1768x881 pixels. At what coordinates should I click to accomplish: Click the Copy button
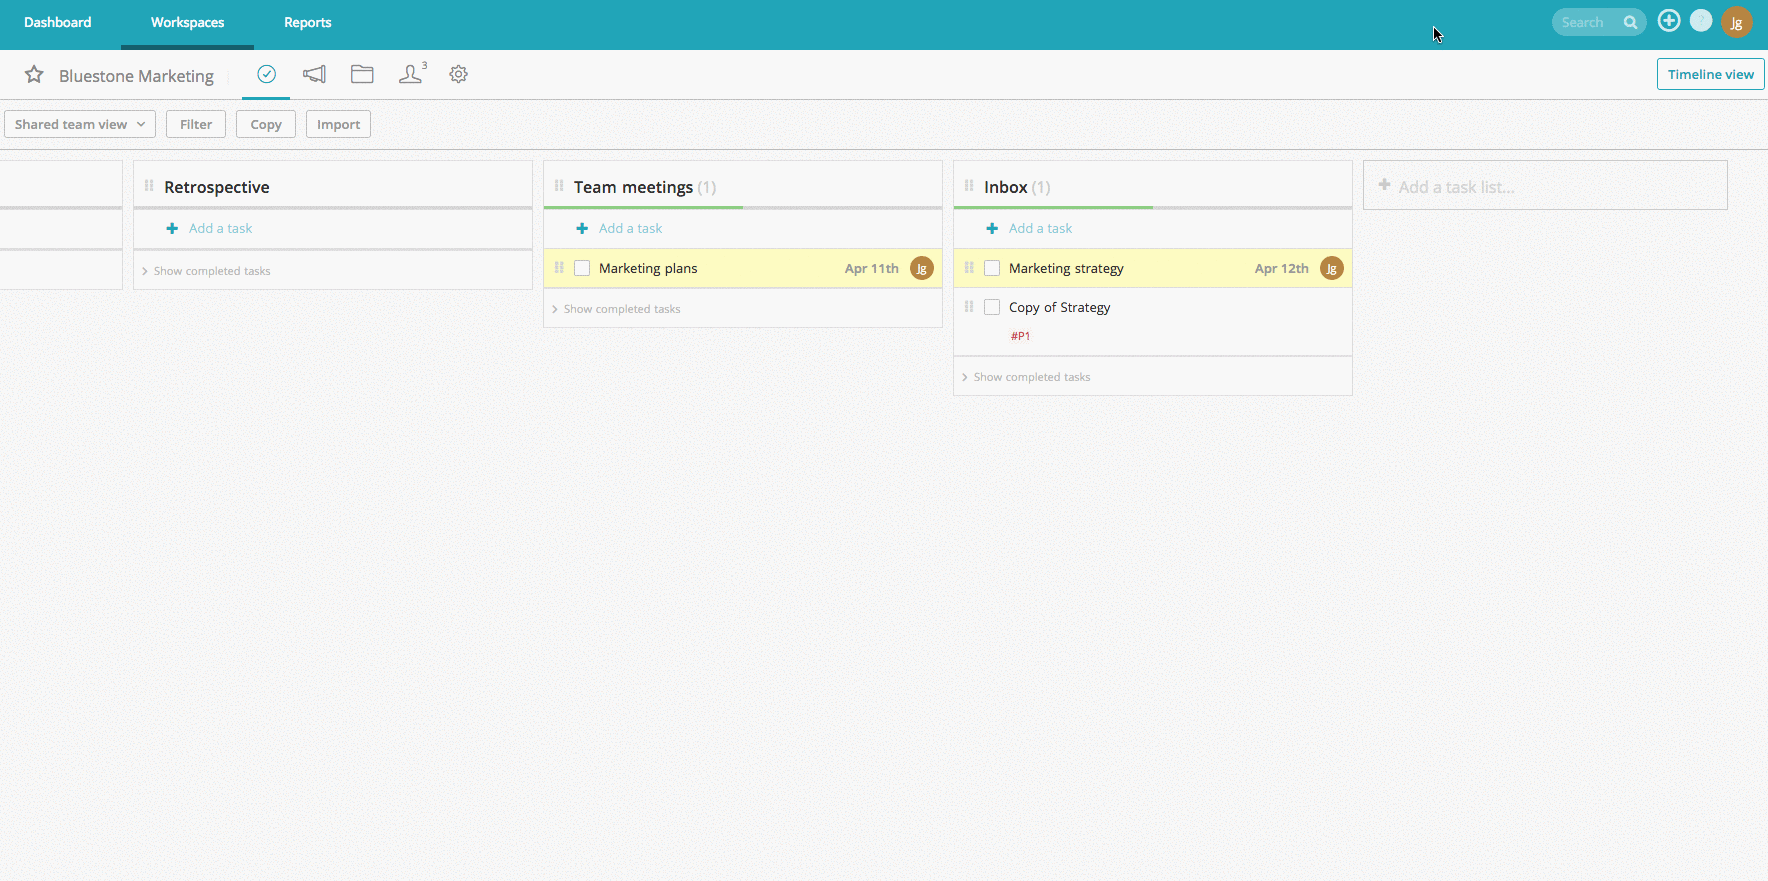266,124
